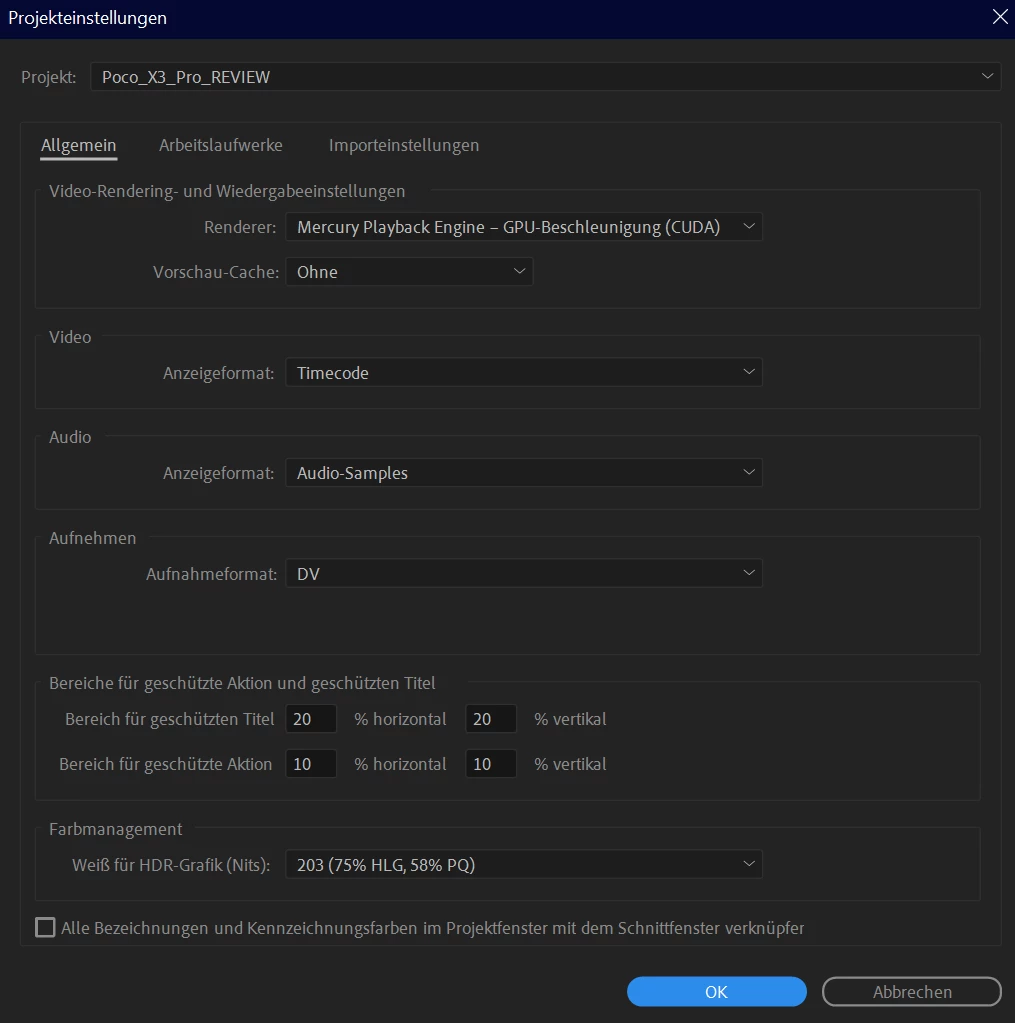
Task: Expand the Renderer dropdown
Action: coord(524,227)
